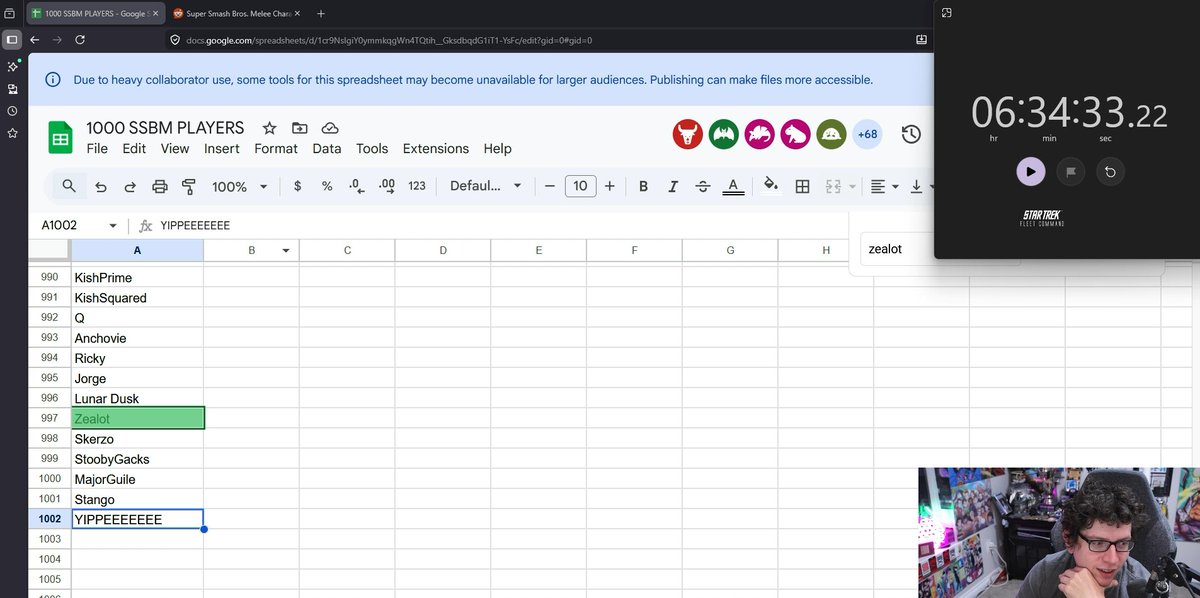Click the find box containing zealot
The image size is (1200, 598).
pyautogui.click(x=897, y=249)
